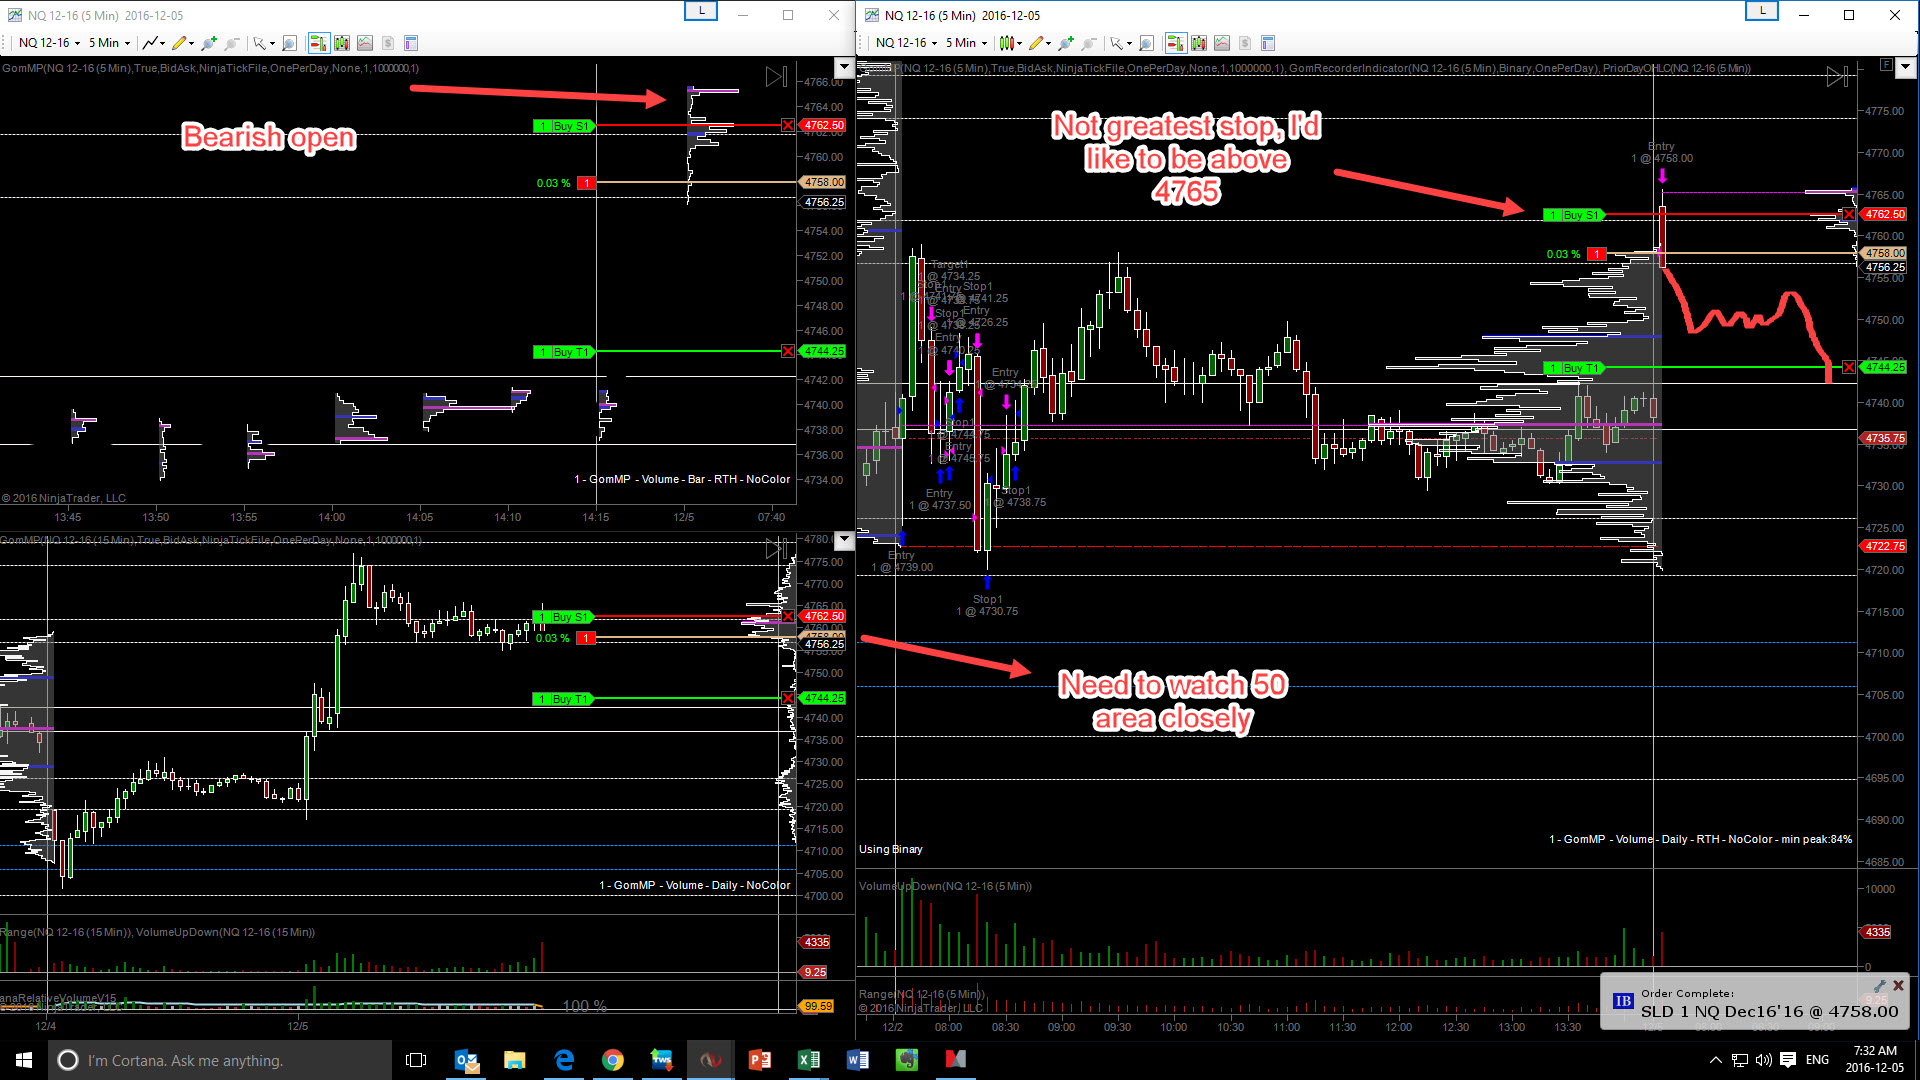Click the Cortana search box

pyautogui.click(x=220, y=1060)
